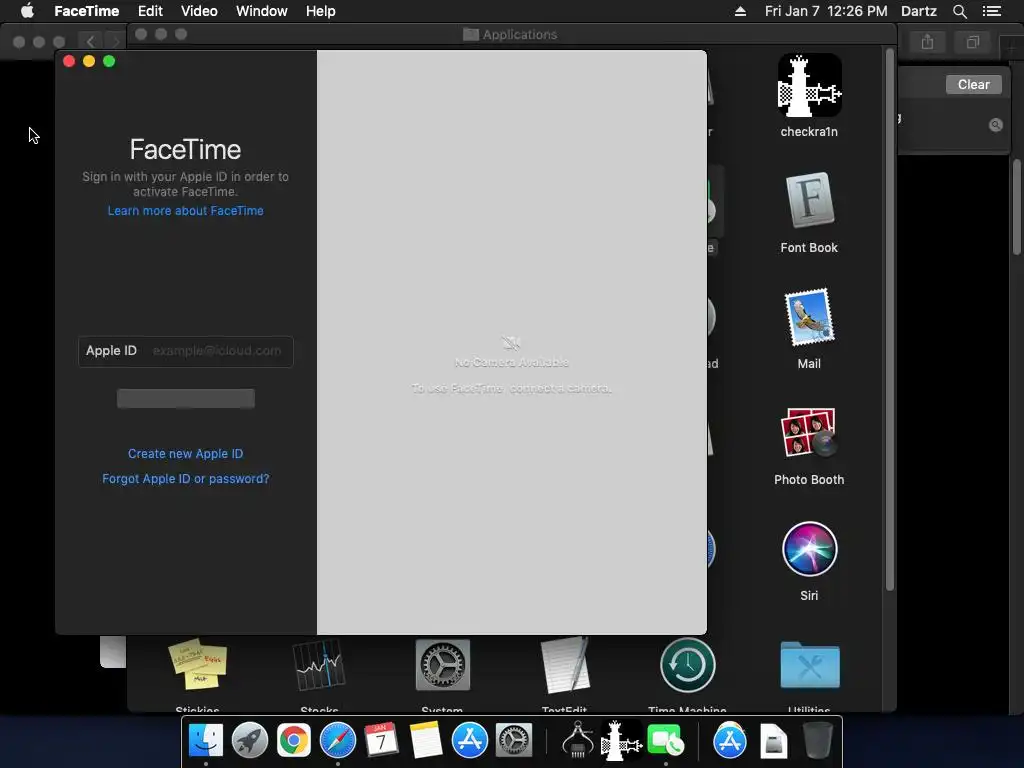Click checkra1n chess icon in Dock

tap(621, 741)
